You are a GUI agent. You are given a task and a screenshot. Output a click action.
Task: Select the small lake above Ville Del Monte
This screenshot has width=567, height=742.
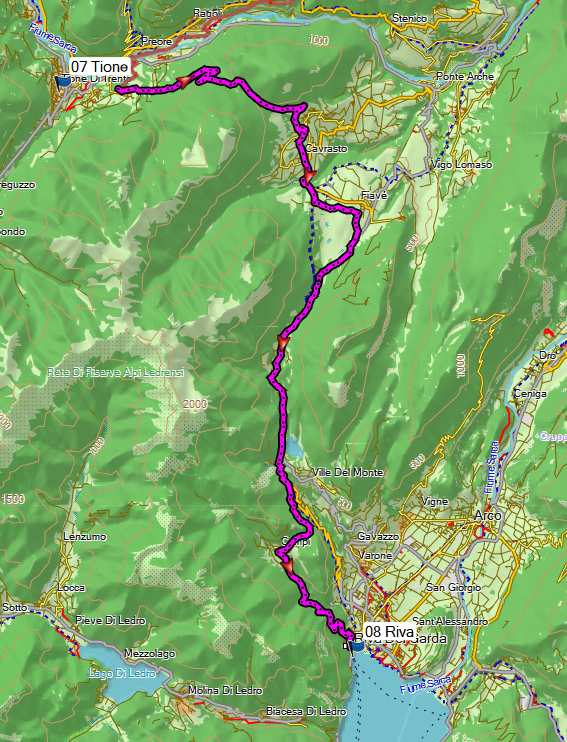click(294, 447)
